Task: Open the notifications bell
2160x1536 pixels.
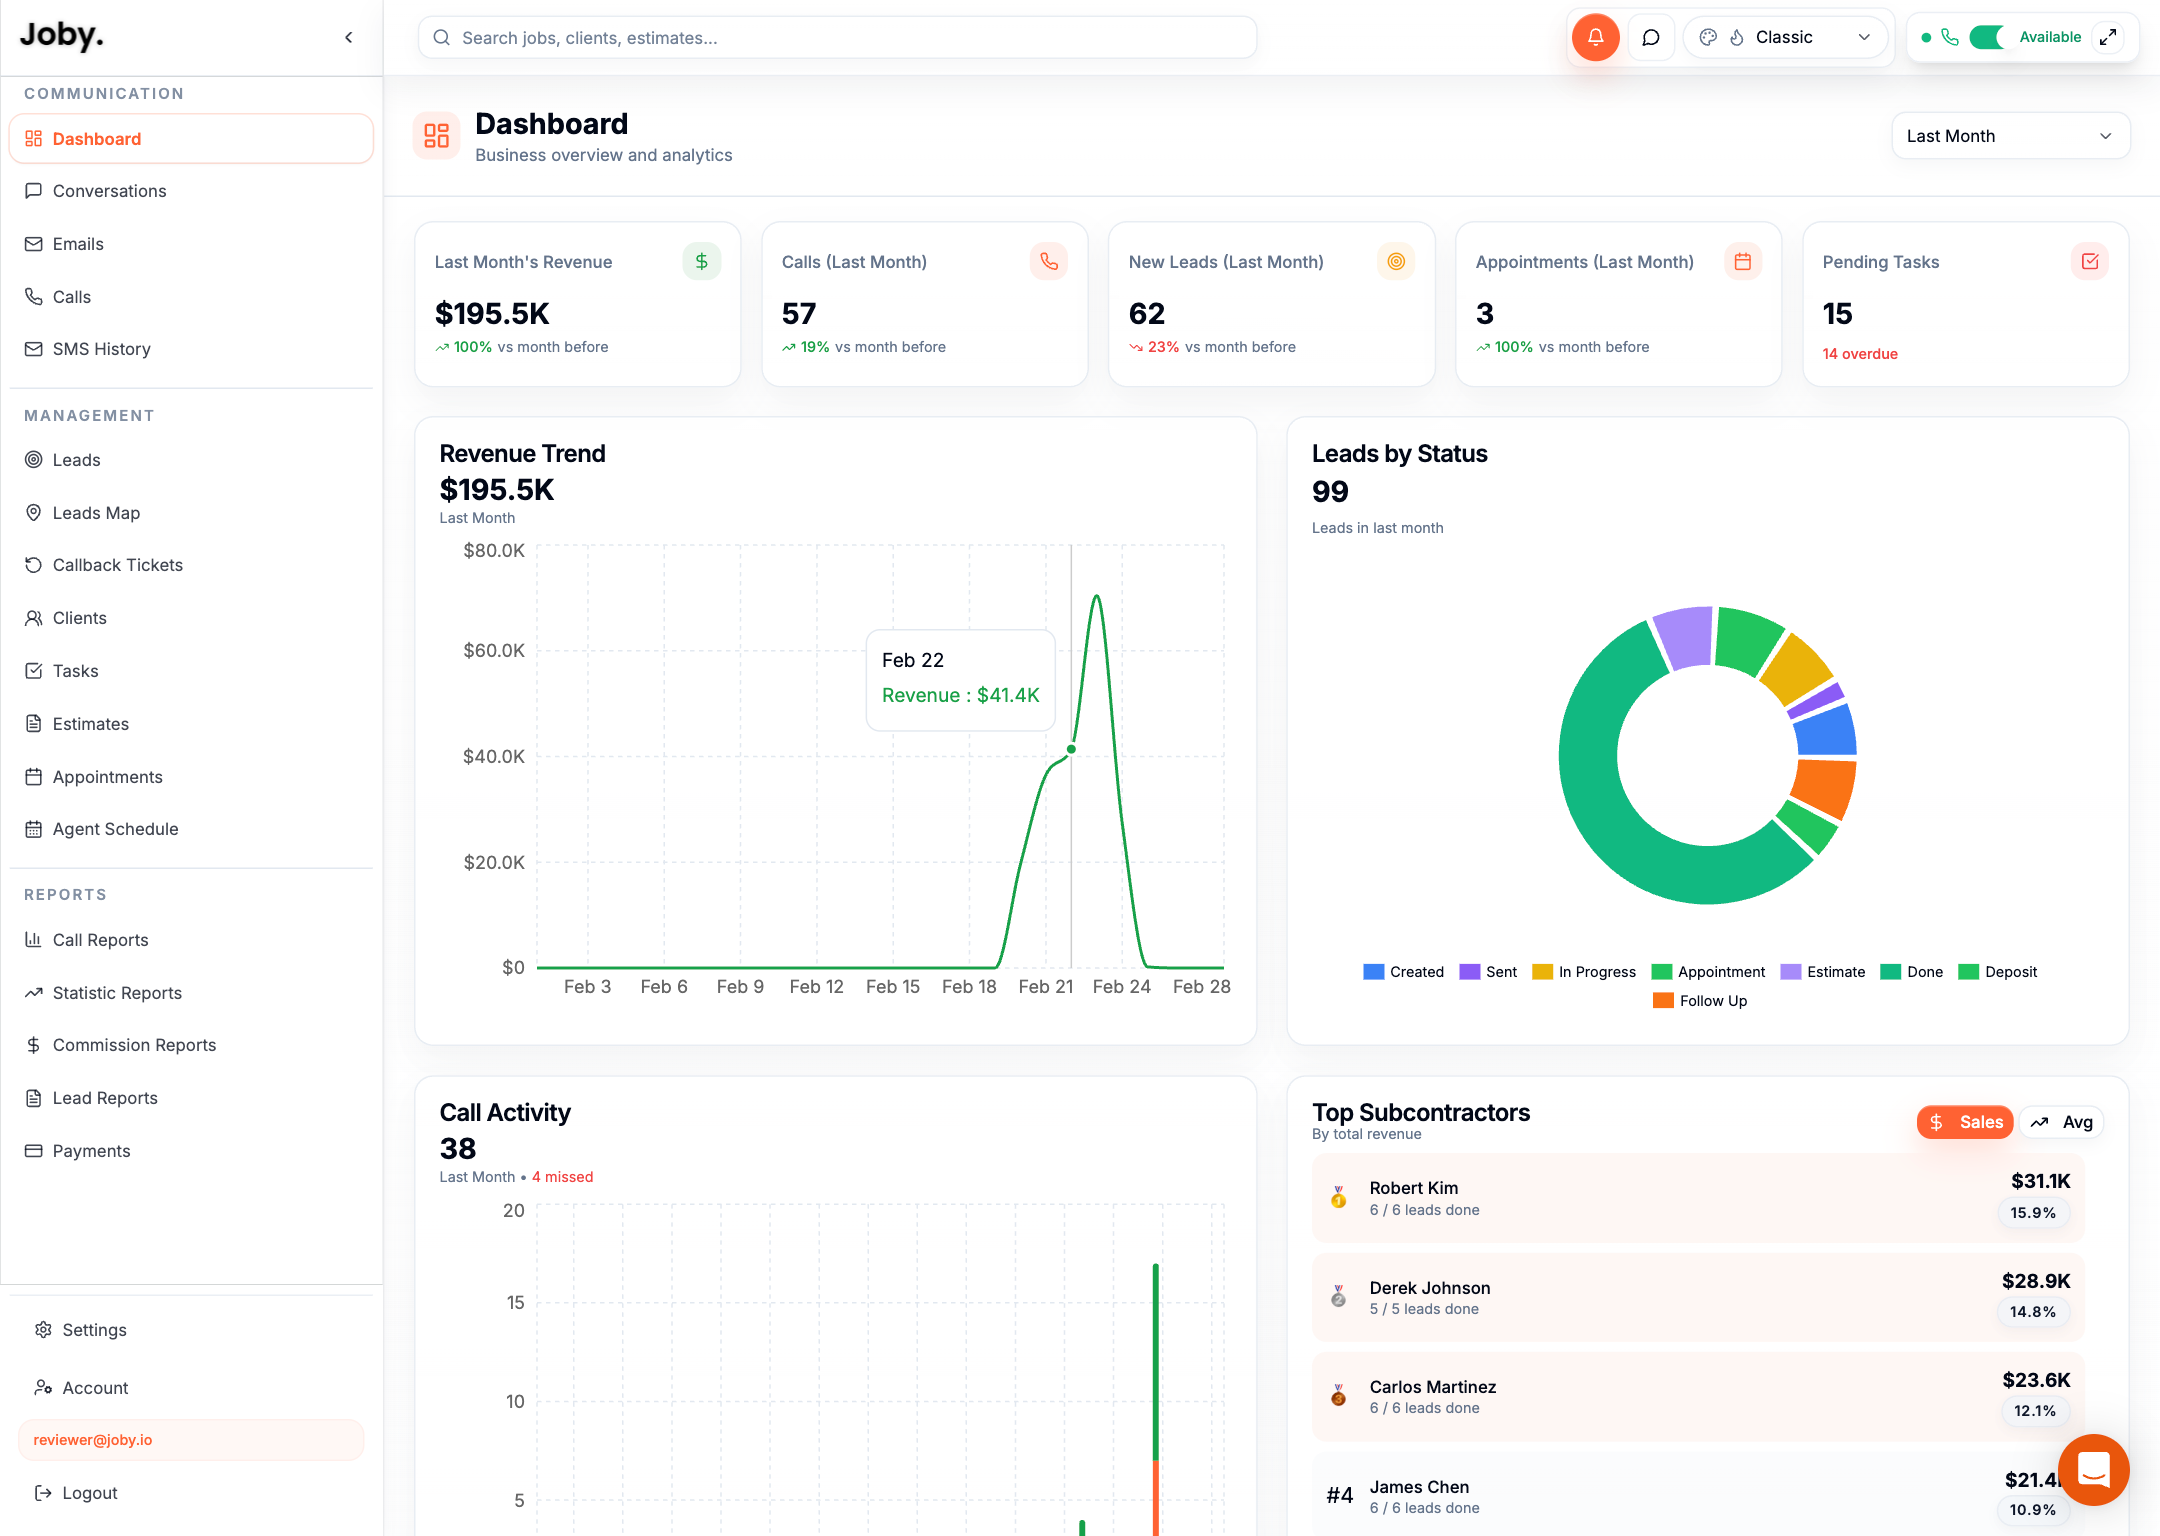Action: coord(1595,38)
